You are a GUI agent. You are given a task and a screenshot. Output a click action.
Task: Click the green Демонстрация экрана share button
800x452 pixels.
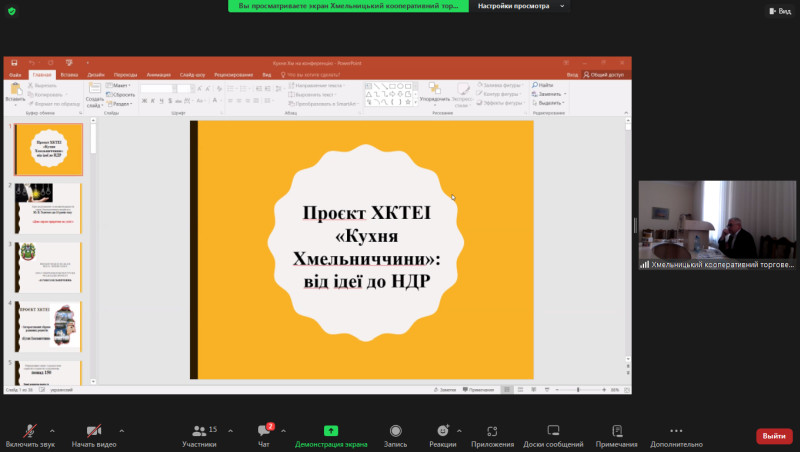331,431
